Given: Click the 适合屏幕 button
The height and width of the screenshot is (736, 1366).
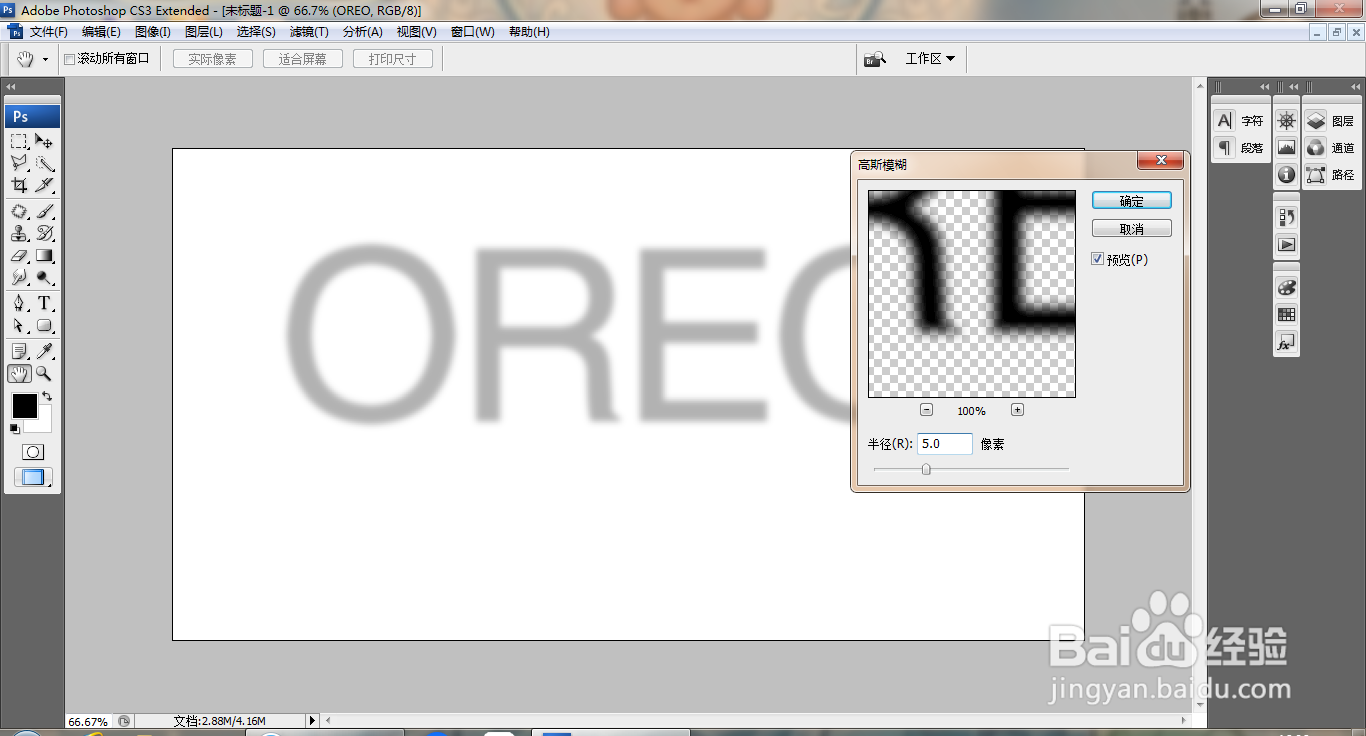Looking at the screenshot, I should (302, 59).
